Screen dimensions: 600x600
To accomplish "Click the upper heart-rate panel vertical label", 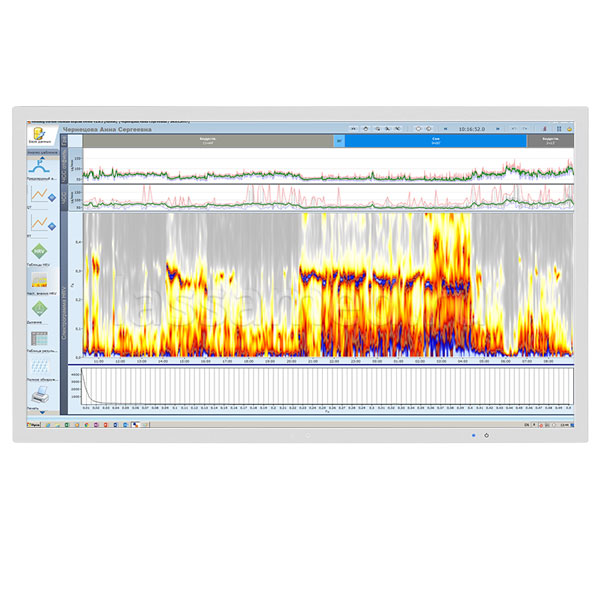I will pyautogui.click(x=64, y=166).
